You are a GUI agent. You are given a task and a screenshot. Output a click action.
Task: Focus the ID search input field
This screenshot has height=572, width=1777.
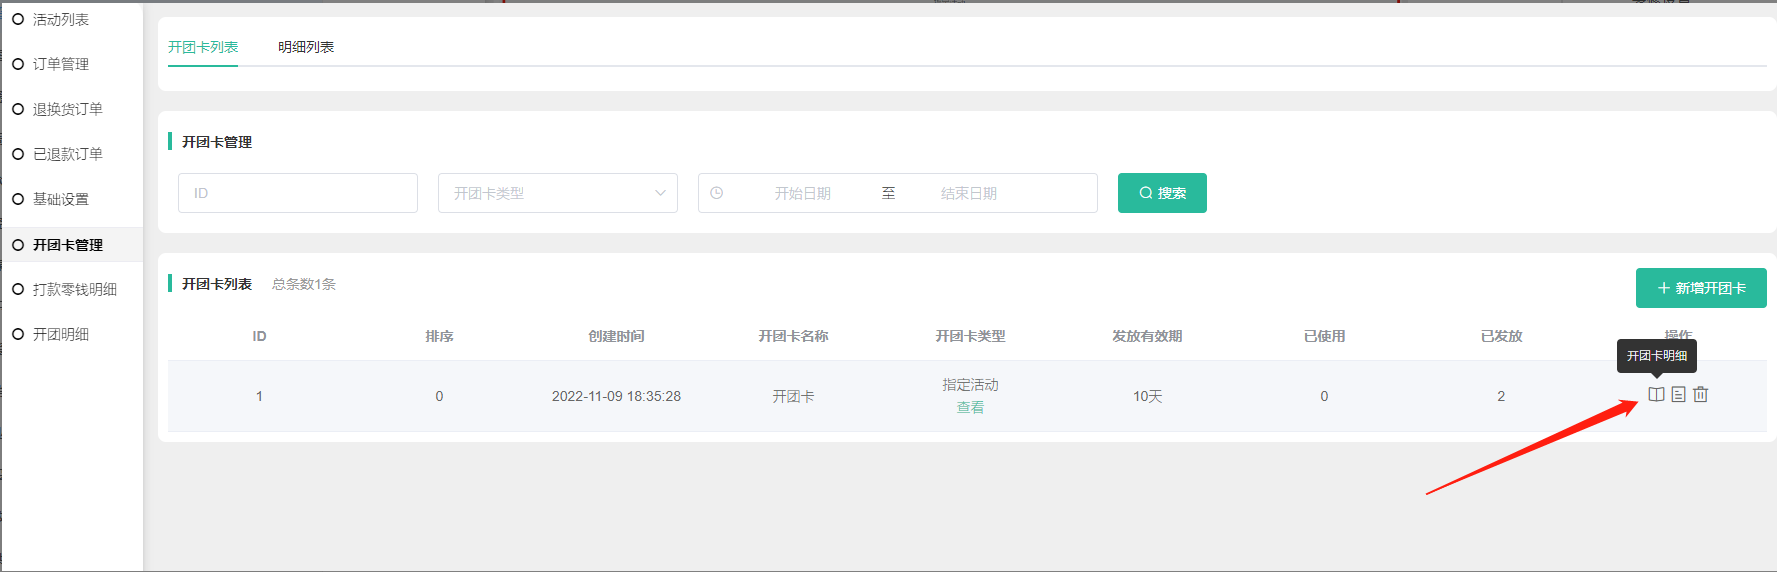click(297, 193)
